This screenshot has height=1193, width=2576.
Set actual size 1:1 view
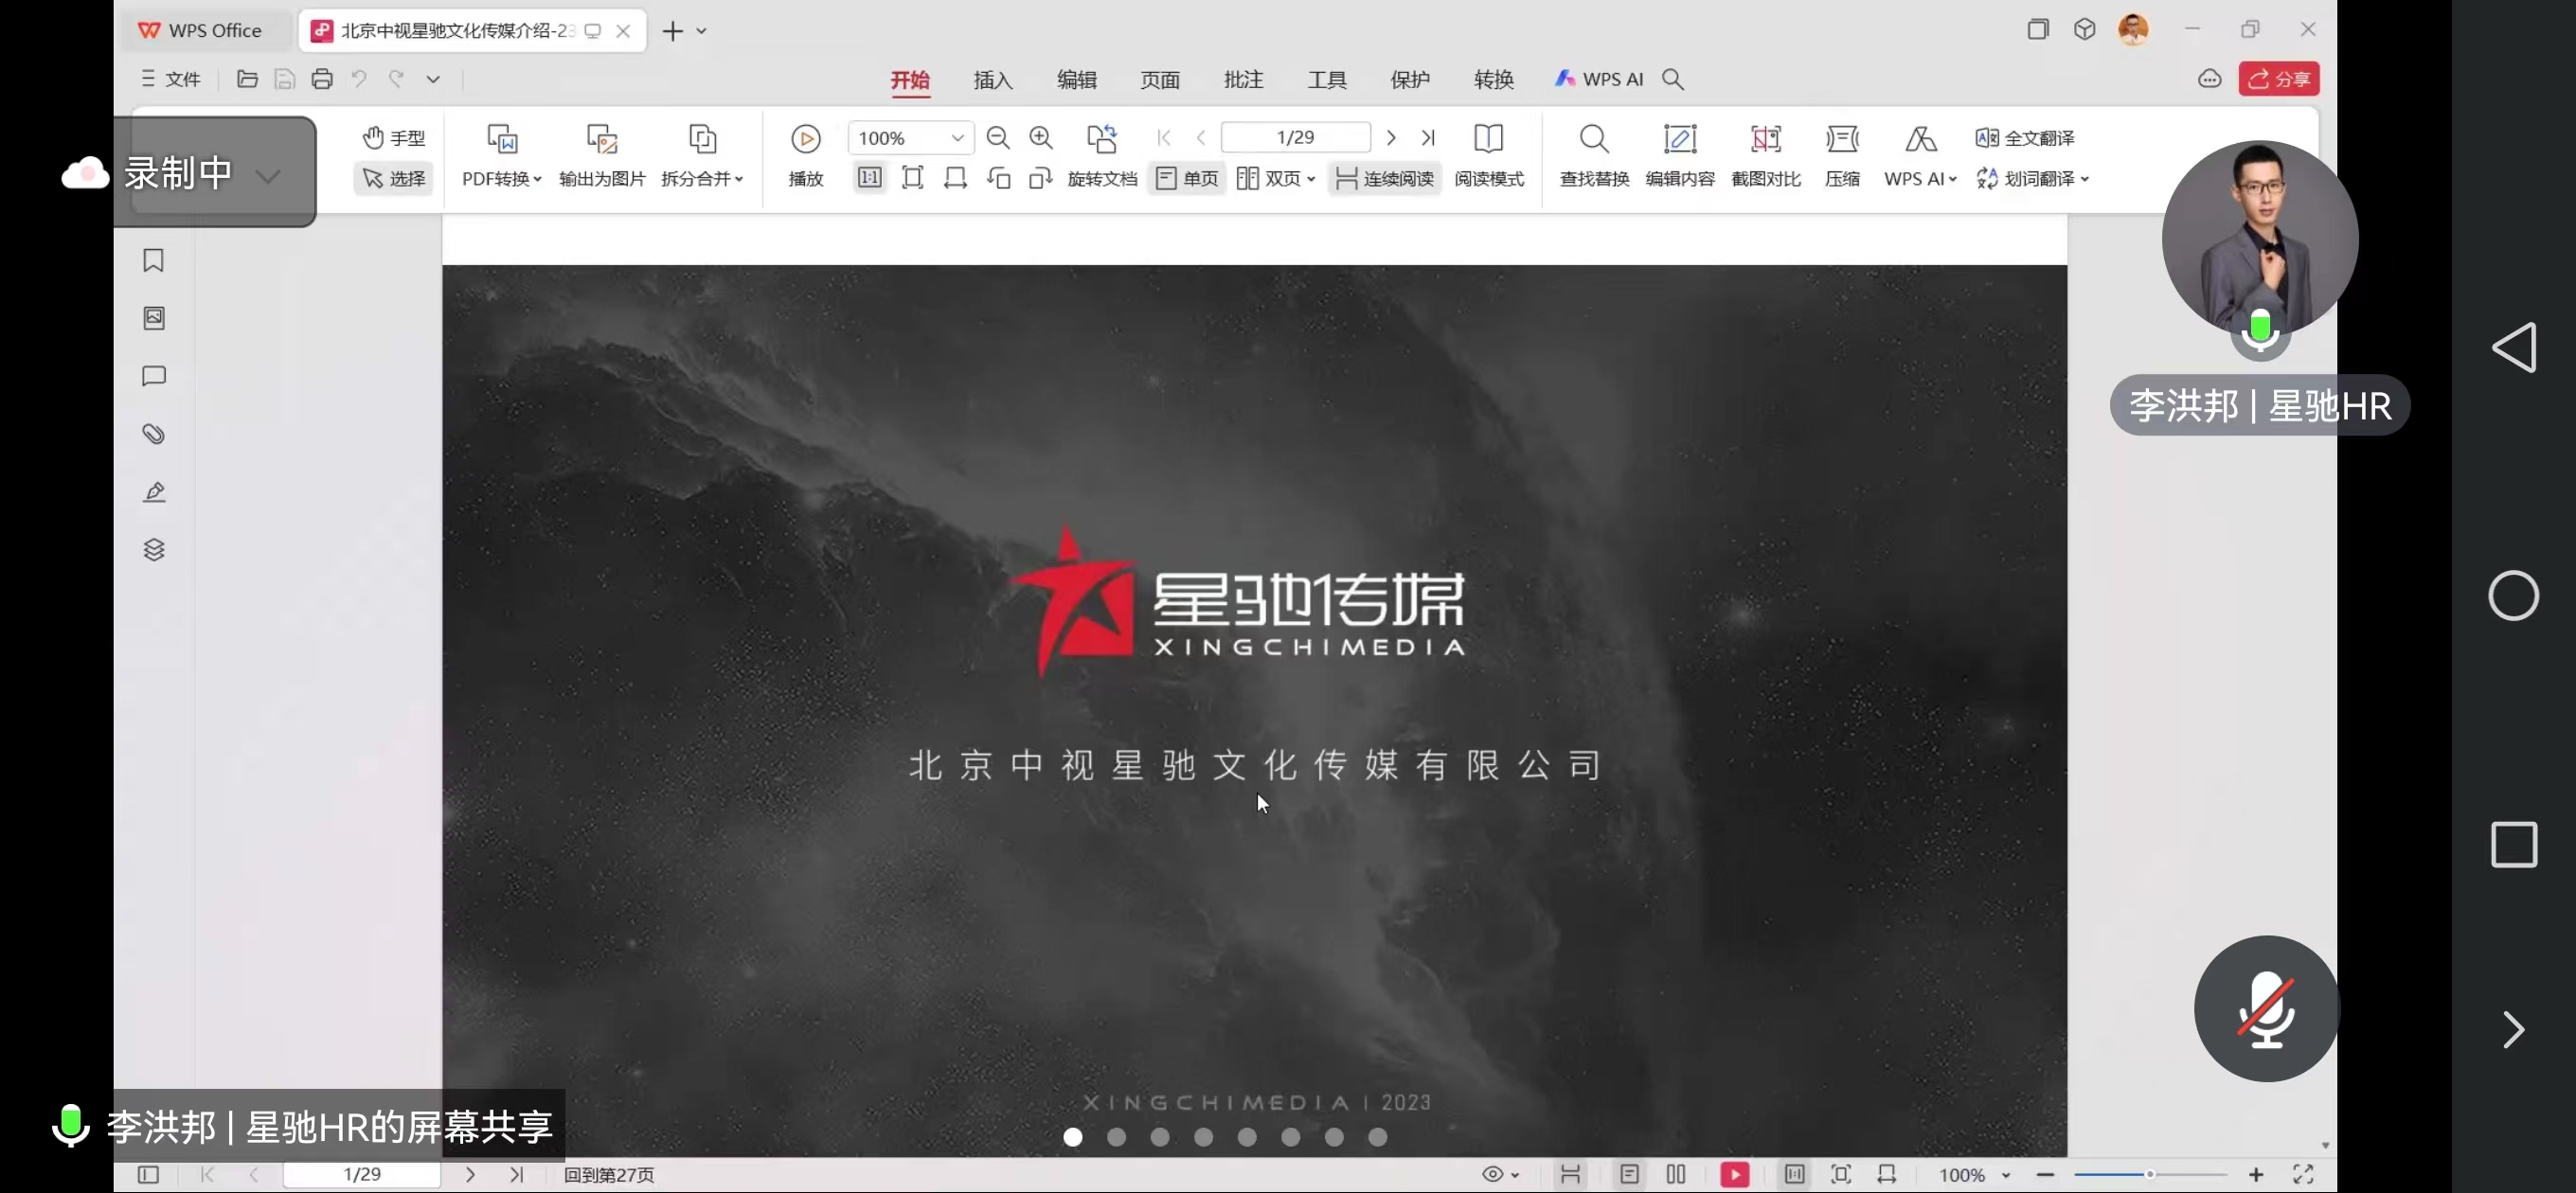[870, 178]
